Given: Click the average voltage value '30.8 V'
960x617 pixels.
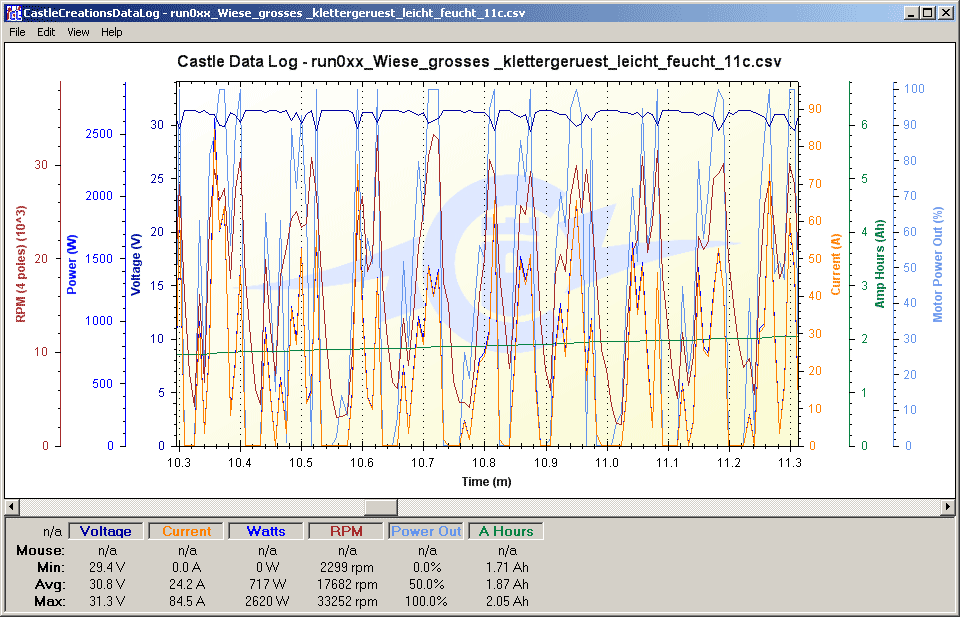Looking at the screenshot, I should tap(107, 585).
